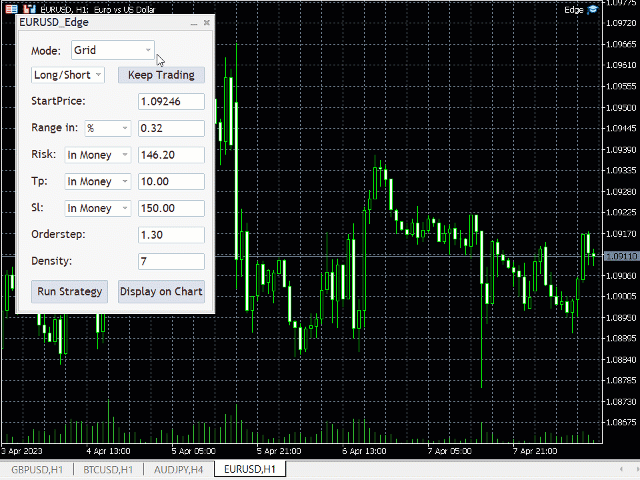Edit the Orderstep field 1.30
640x480 pixels.
point(171,235)
